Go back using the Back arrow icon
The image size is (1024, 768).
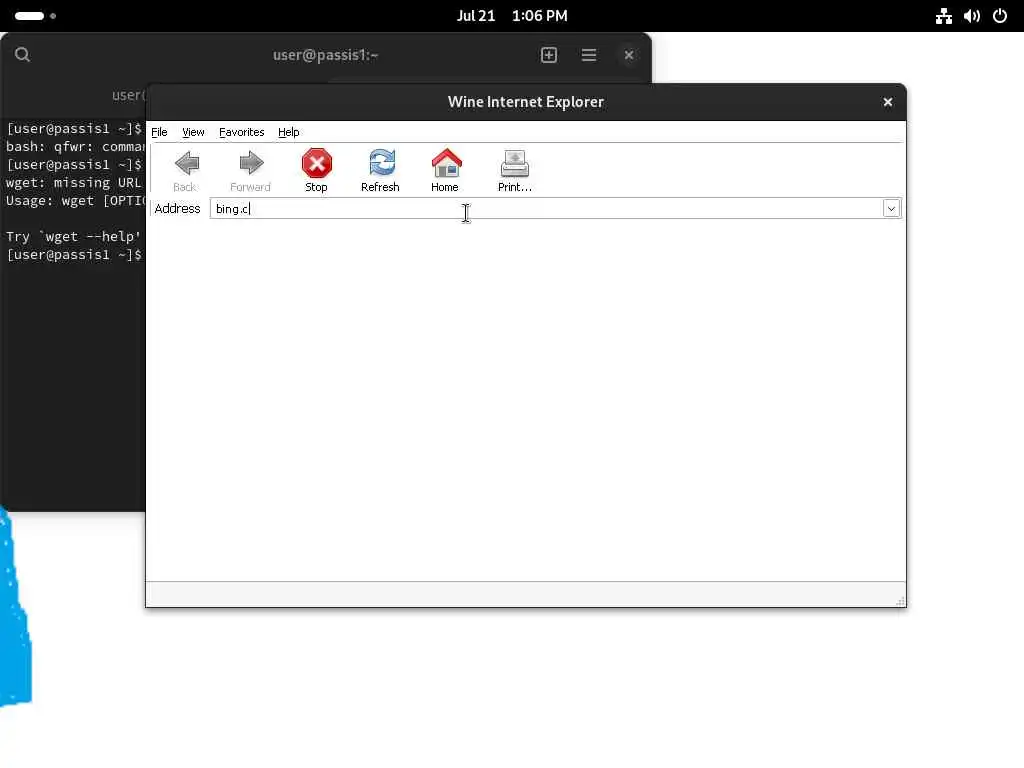186,163
